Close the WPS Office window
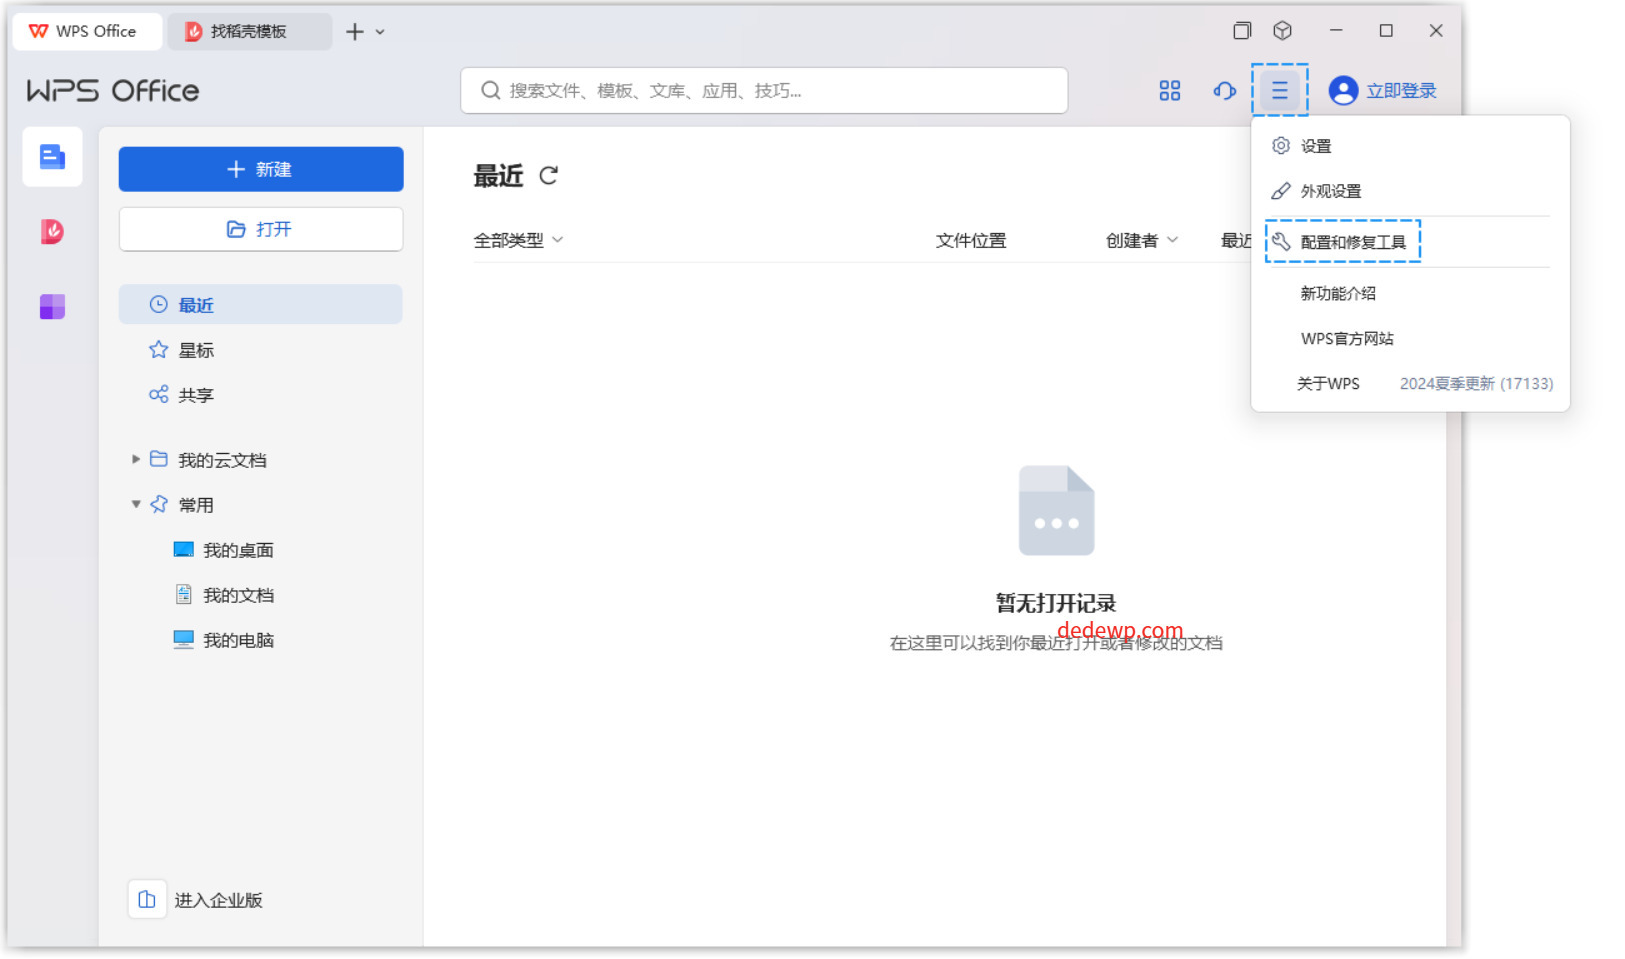This screenshot has height=959, width=1625. (x=1436, y=31)
